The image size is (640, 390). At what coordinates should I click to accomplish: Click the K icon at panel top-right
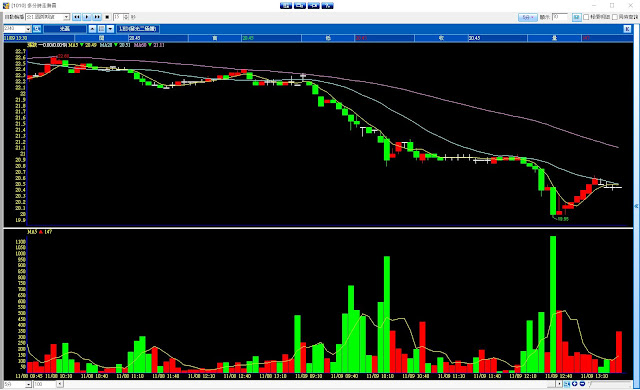627,29
